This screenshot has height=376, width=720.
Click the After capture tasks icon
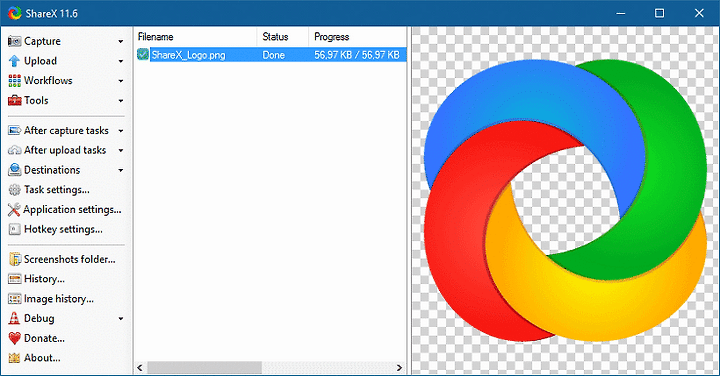point(14,130)
